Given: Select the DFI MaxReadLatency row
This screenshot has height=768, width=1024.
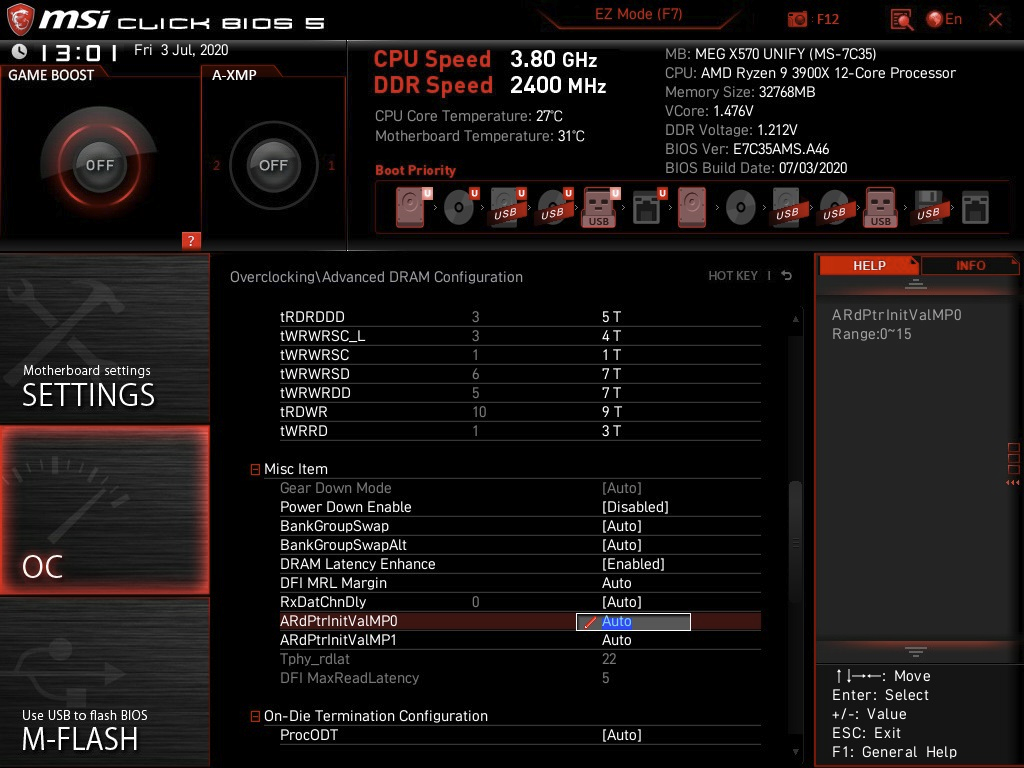Looking at the screenshot, I should tap(520, 678).
